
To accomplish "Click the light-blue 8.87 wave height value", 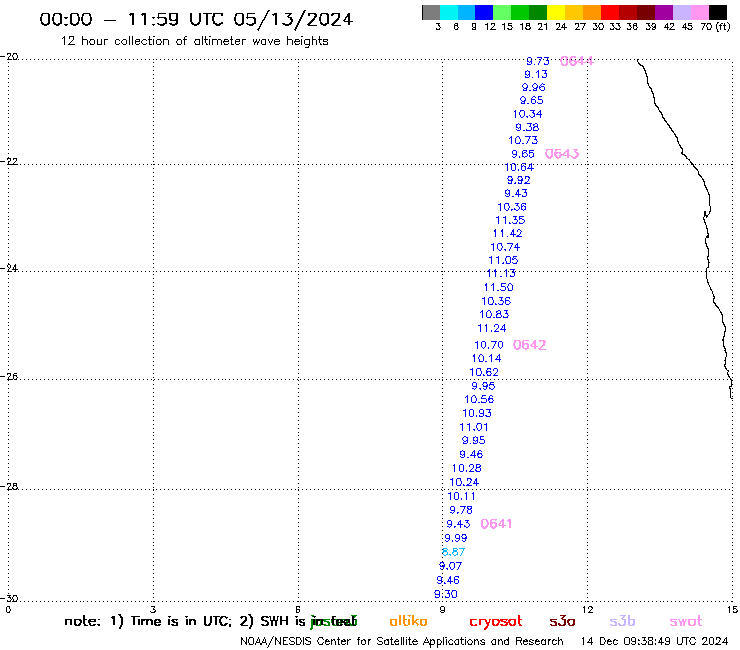I will tap(453, 552).
